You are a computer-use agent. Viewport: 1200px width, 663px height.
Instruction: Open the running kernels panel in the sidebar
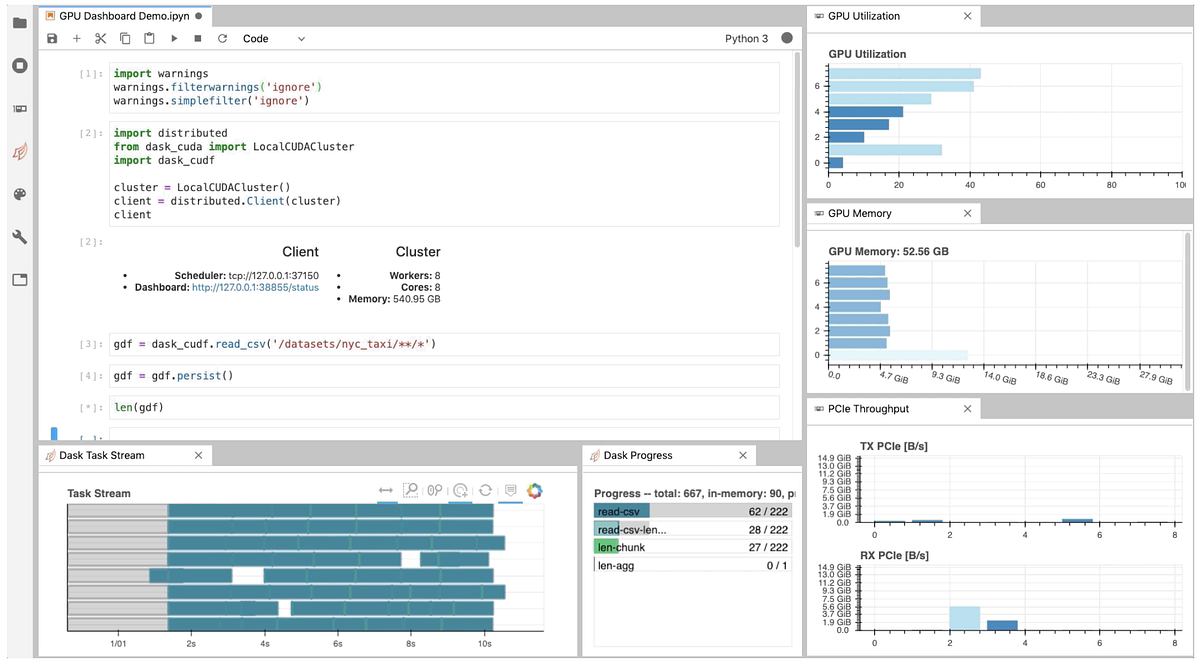tap(18, 67)
